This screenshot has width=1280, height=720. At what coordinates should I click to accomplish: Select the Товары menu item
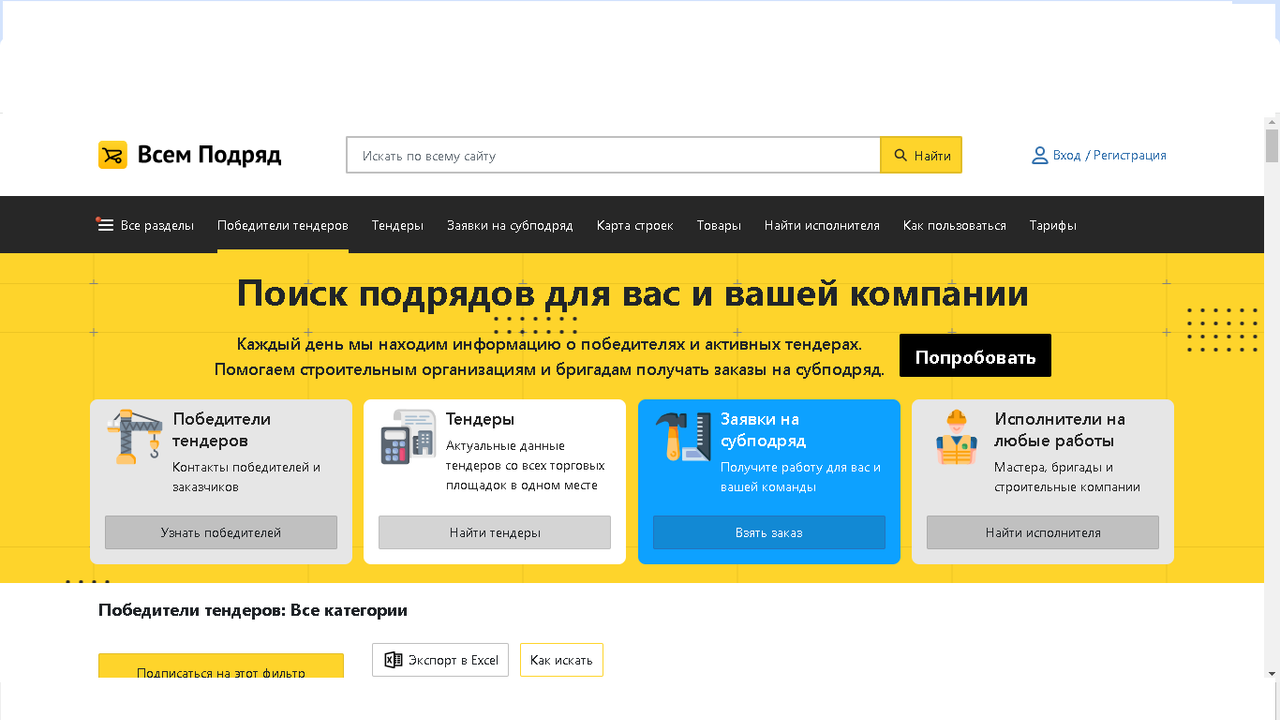(x=719, y=225)
